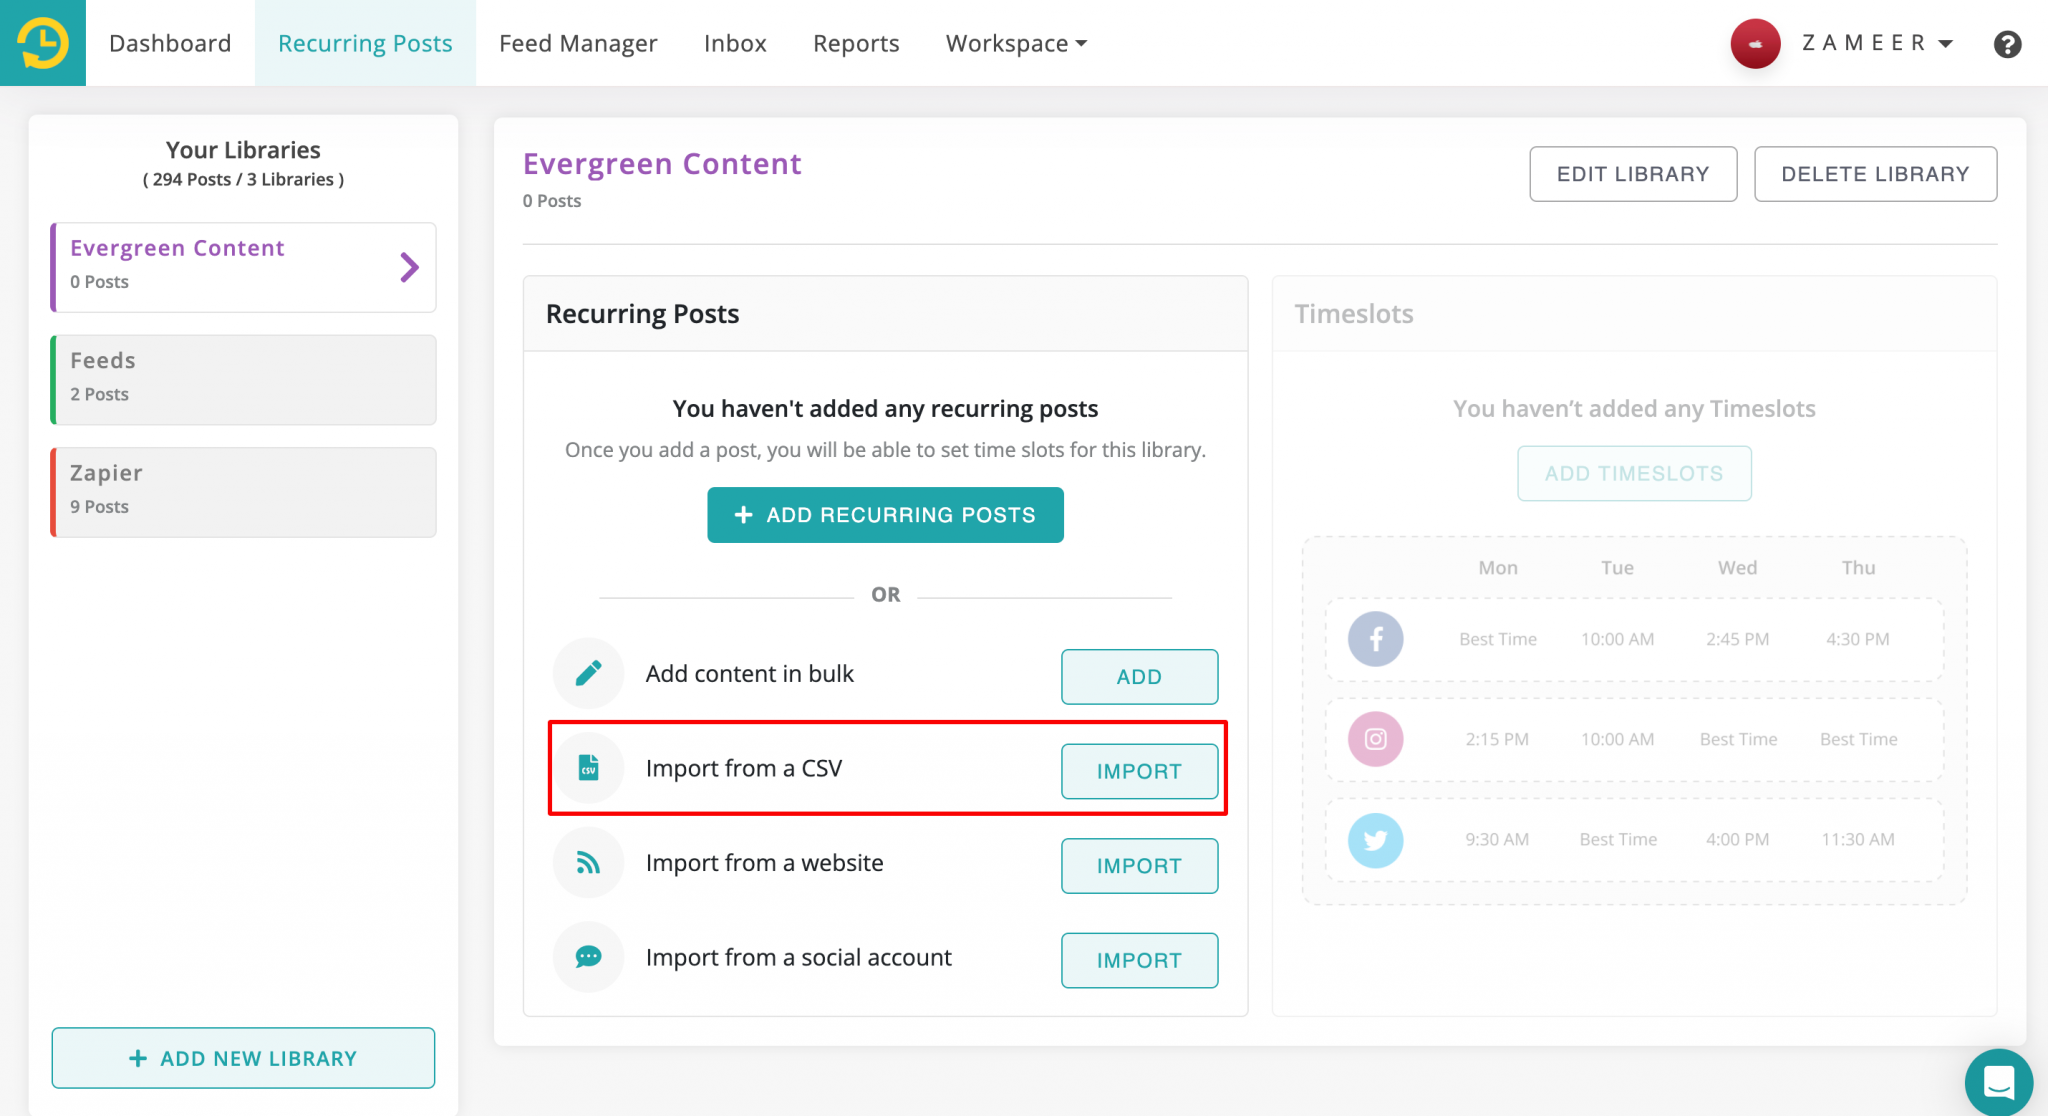The image size is (2048, 1116).
Task: Select the Facebook timeslot icon
Action: point(1375,639)
